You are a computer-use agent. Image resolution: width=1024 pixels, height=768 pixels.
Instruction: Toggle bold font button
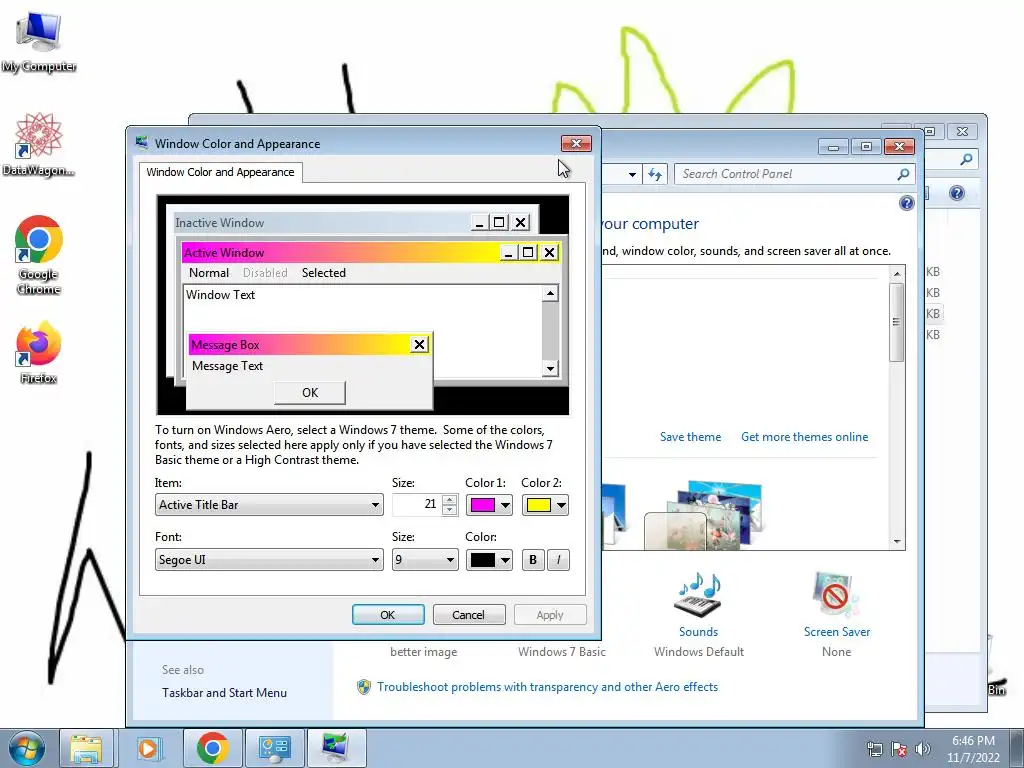click(533, 560)
